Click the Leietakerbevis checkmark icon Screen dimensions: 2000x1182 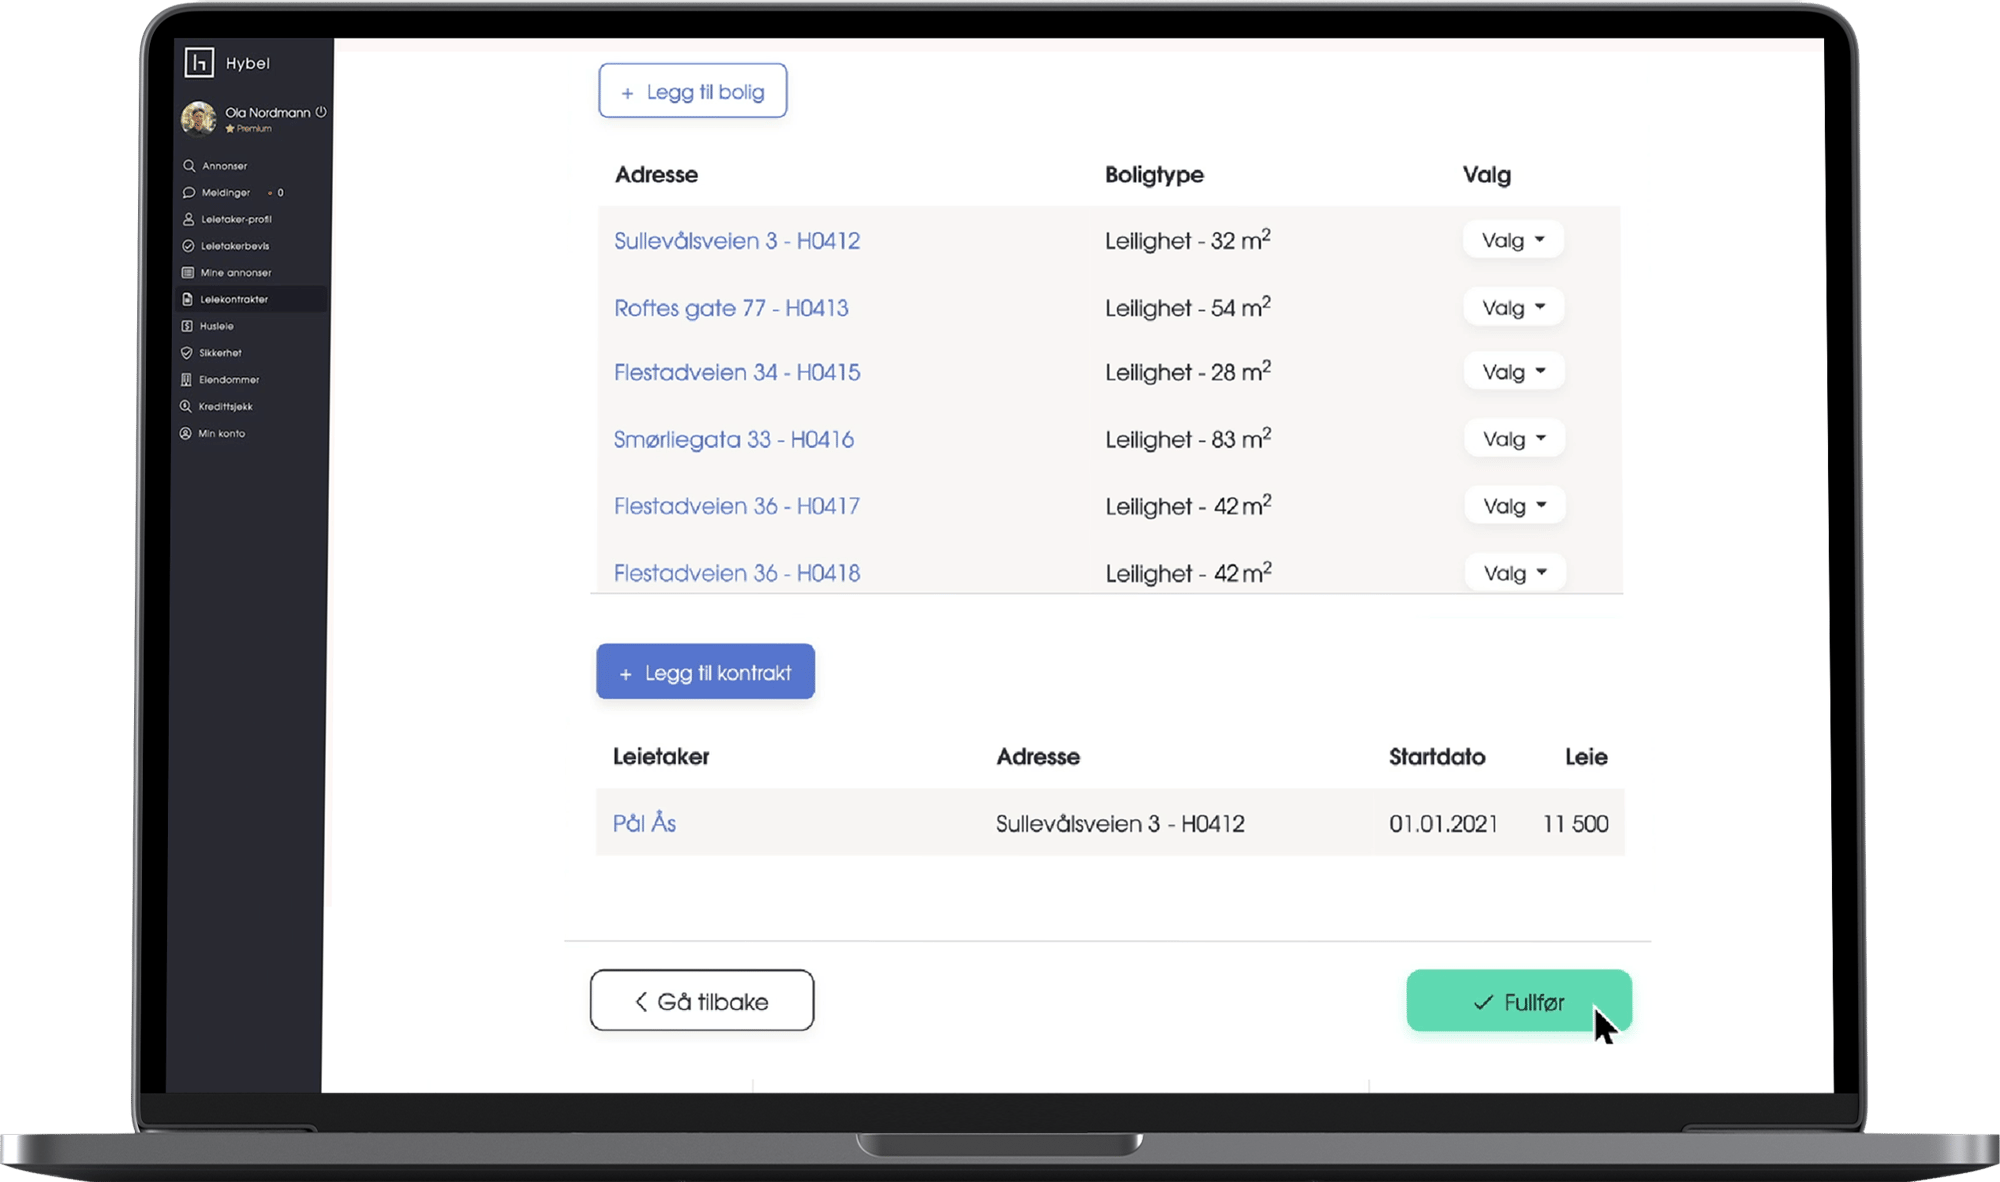187,246
